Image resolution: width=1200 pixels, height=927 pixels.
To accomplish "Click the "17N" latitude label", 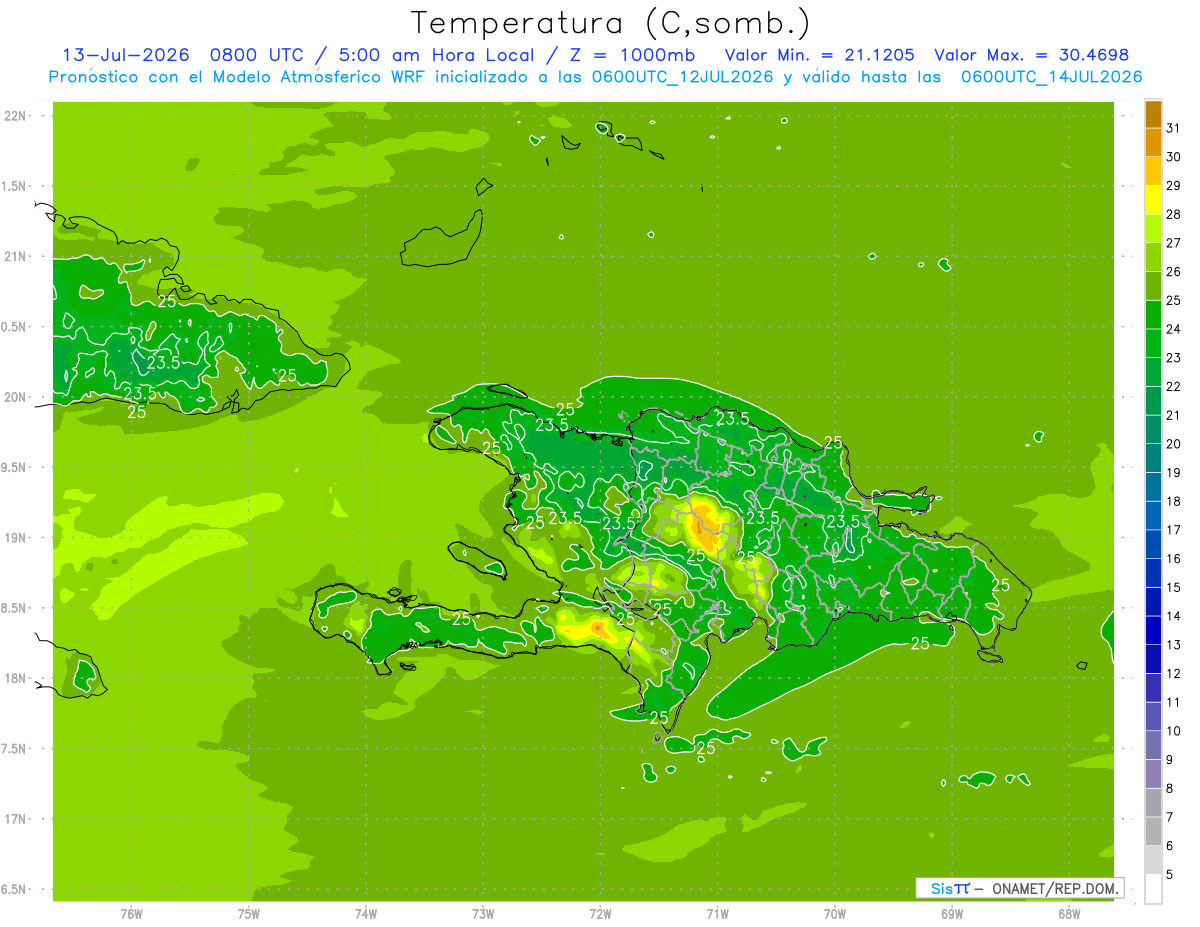I will [x=17, y=819].
